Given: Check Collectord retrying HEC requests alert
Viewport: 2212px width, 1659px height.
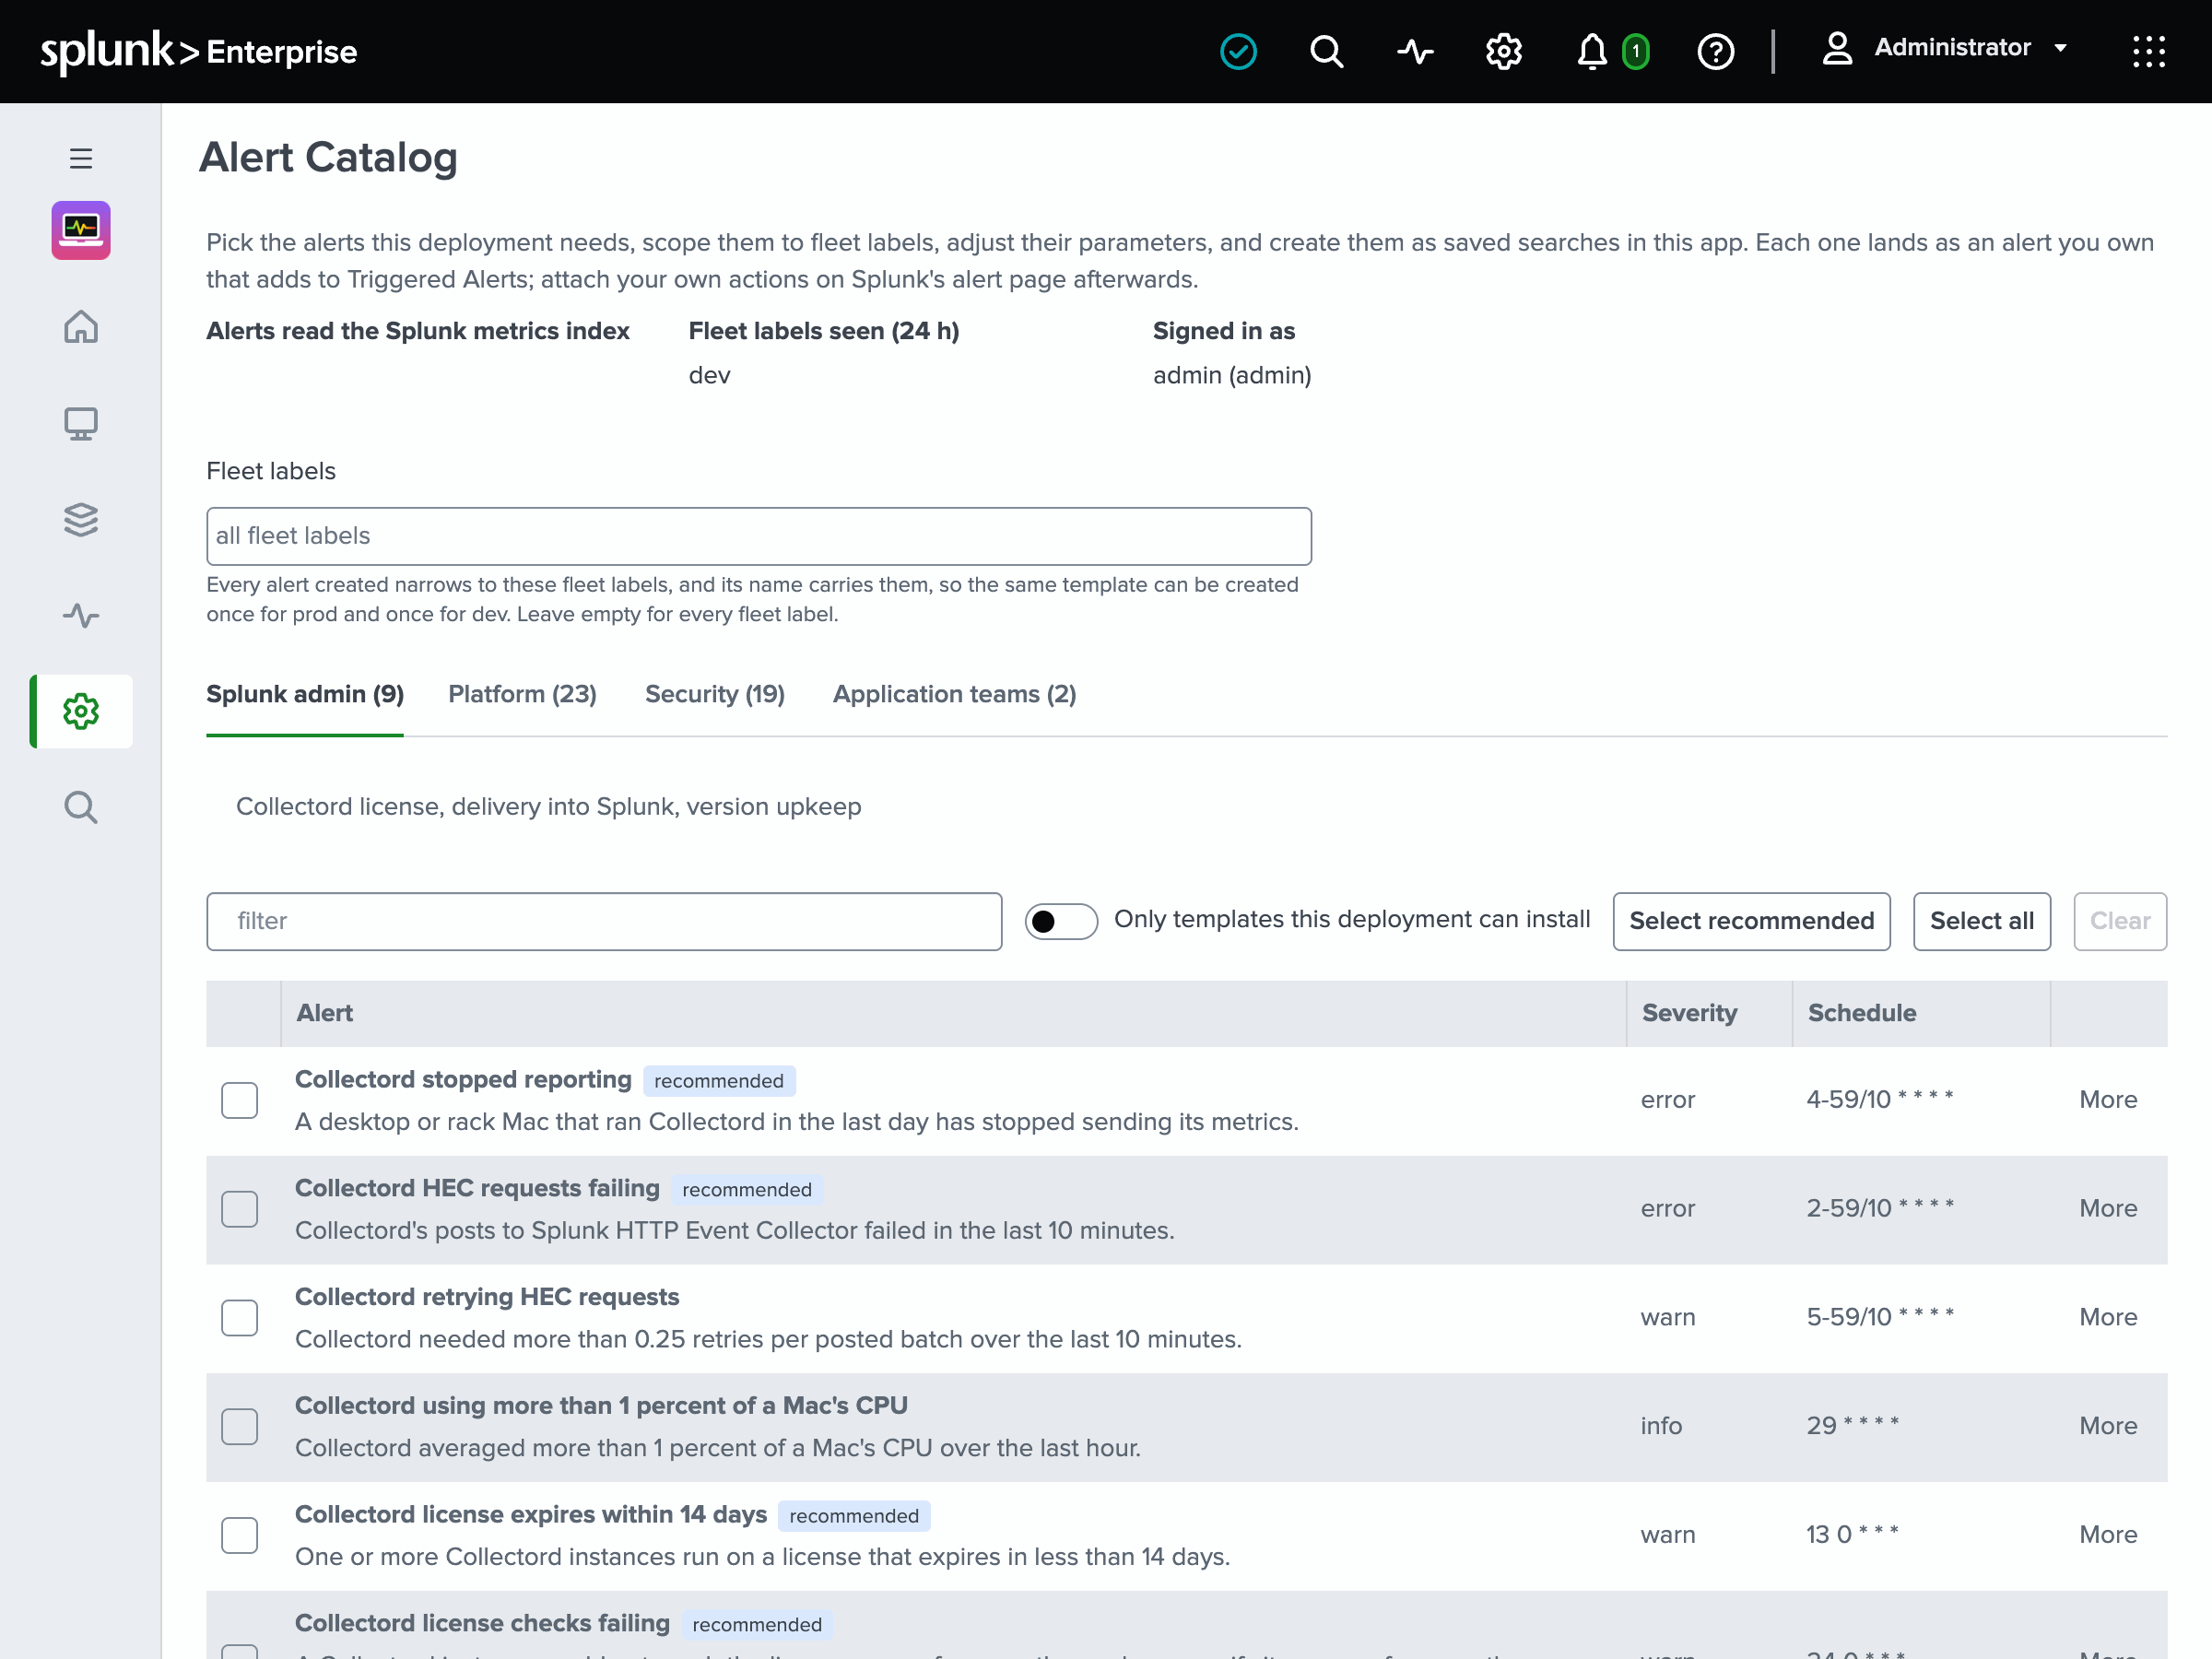Looking at the screenshot, I should (x=239, y=1317).
